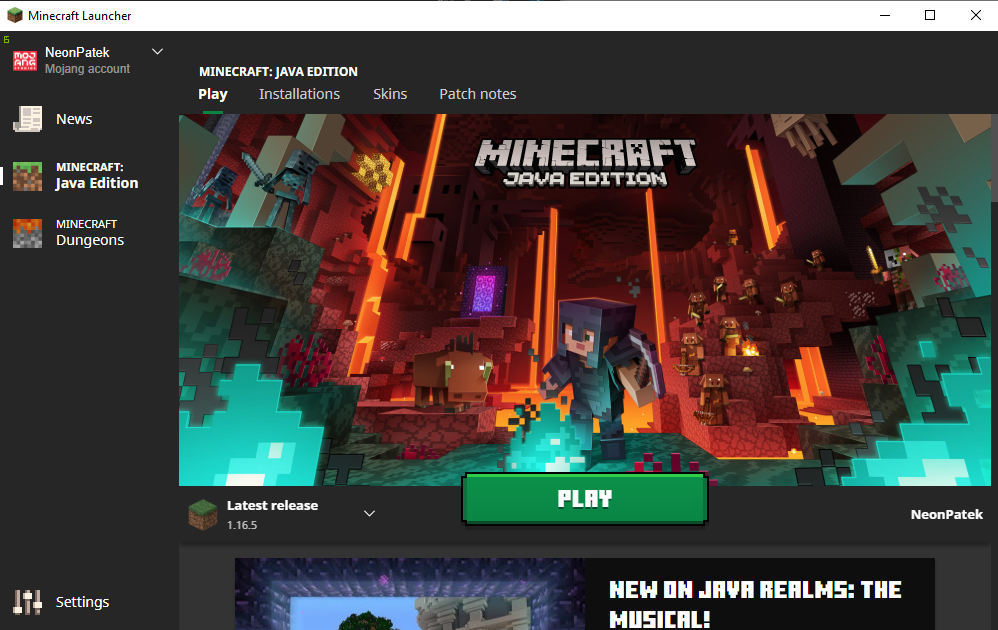The image size is (998, 630).
Task: Minimize the Minecraft Launcher window
Action: click(885, 15)
